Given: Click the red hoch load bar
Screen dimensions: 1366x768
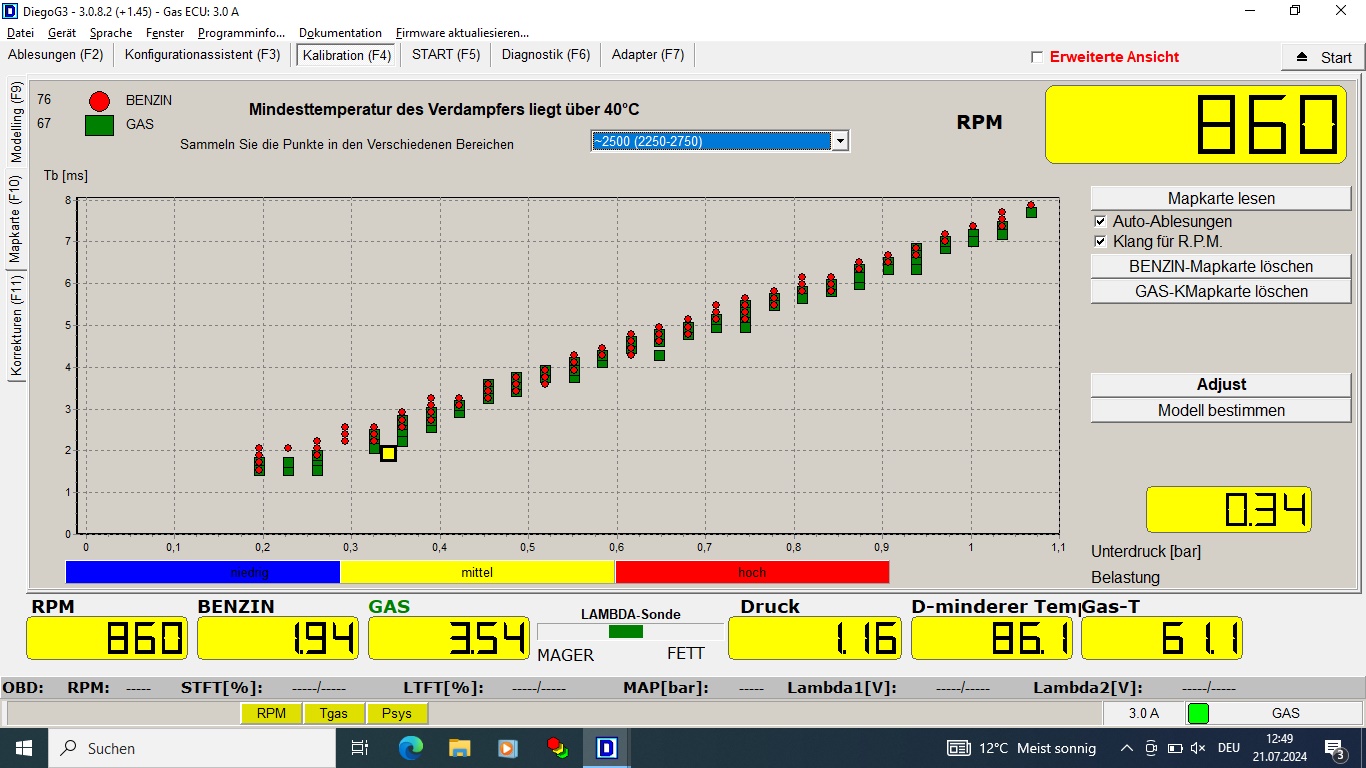Looking at the screenshot, I should coord(752,572).
